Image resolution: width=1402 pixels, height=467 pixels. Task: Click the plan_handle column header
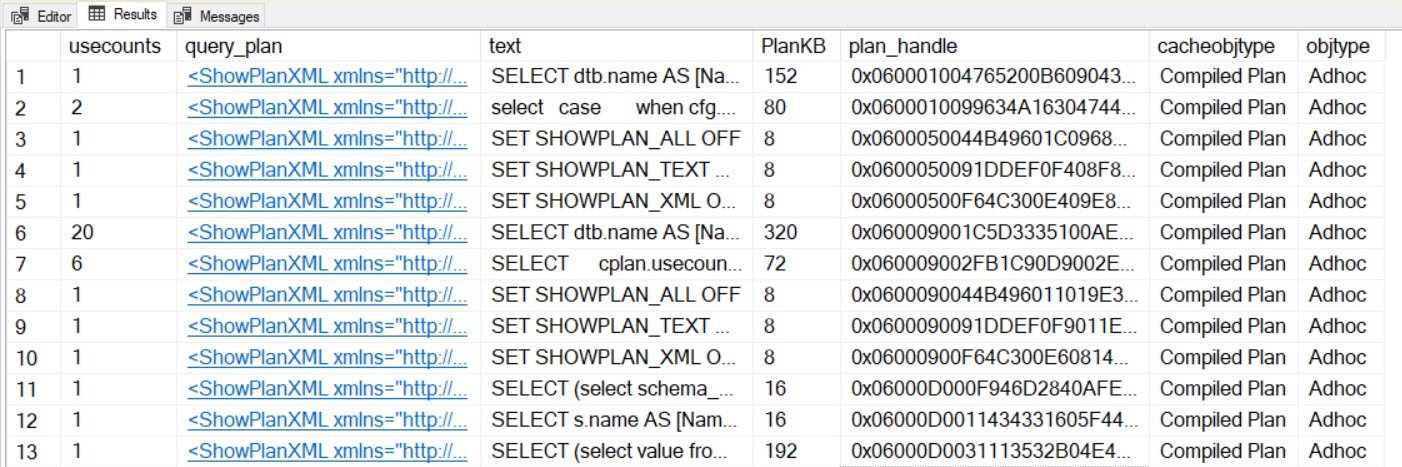pyautogui.click(x=903, y=46)
